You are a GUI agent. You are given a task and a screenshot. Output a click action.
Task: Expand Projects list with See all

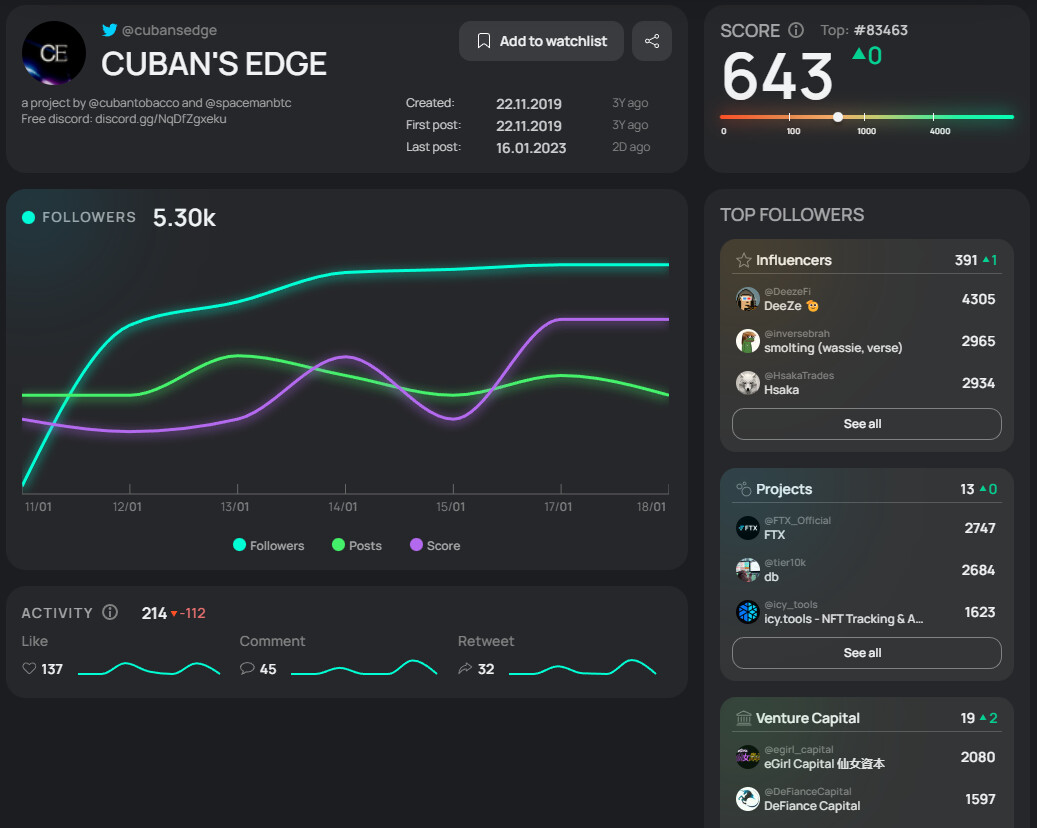(866, 653)
